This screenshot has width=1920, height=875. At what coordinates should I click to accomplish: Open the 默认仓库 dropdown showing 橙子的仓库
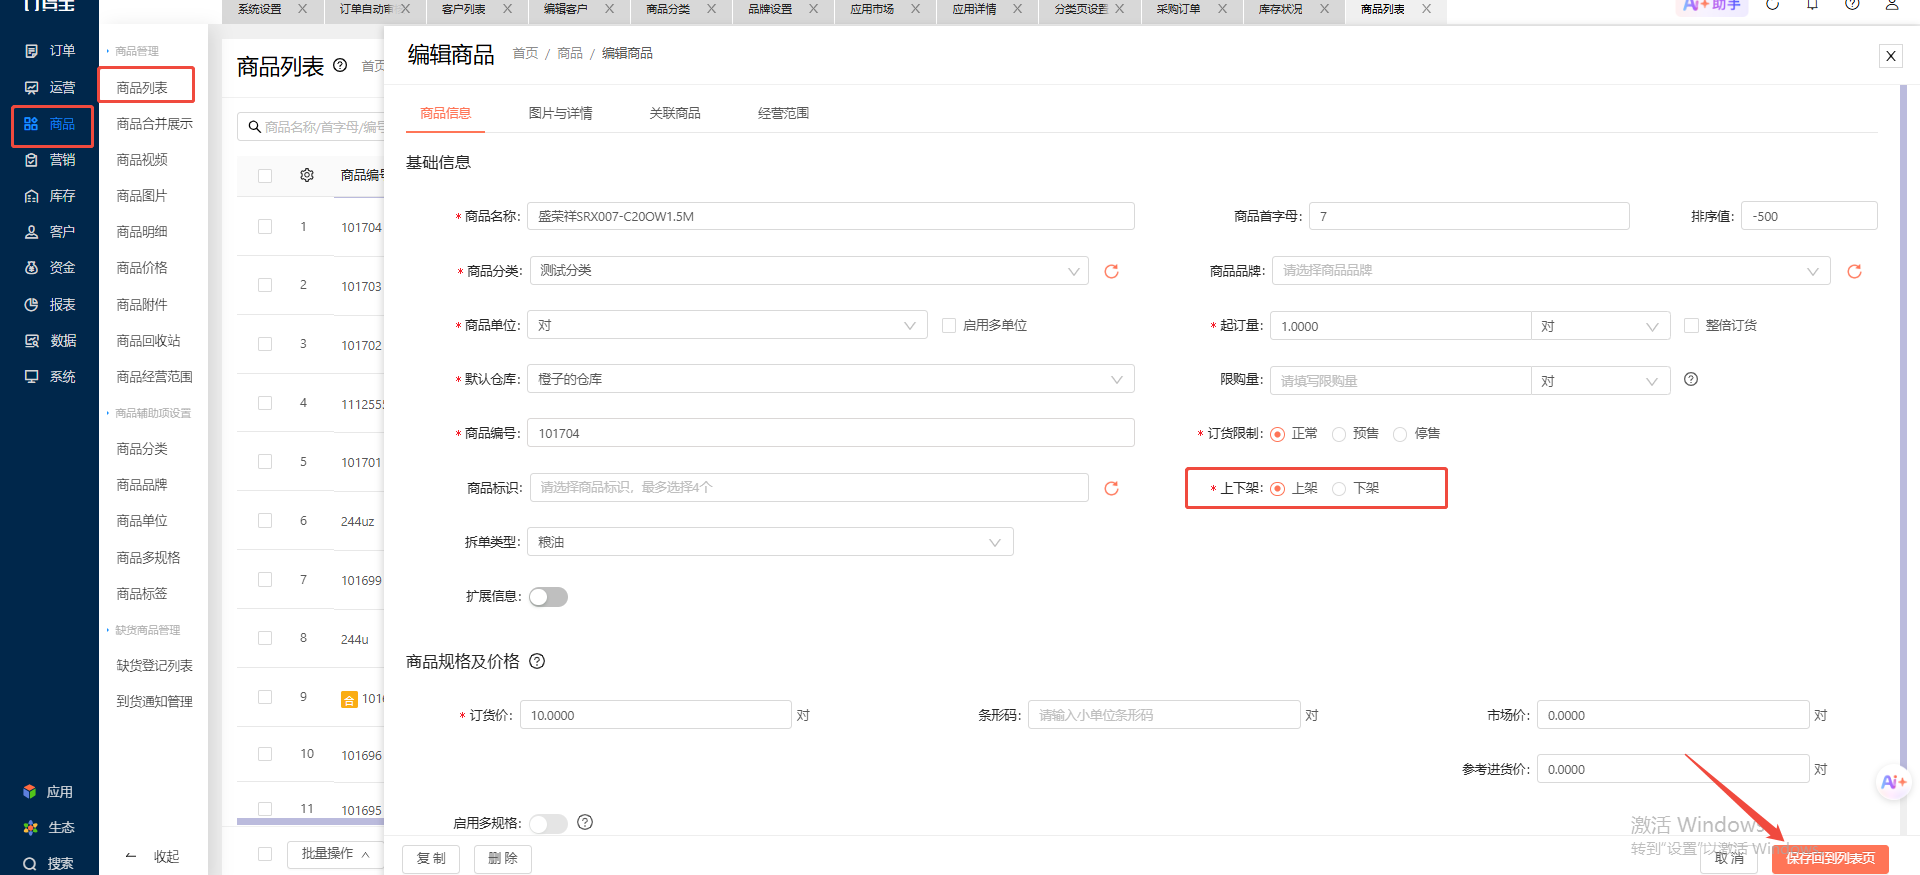pyautogui.click(x=831, y=379)
